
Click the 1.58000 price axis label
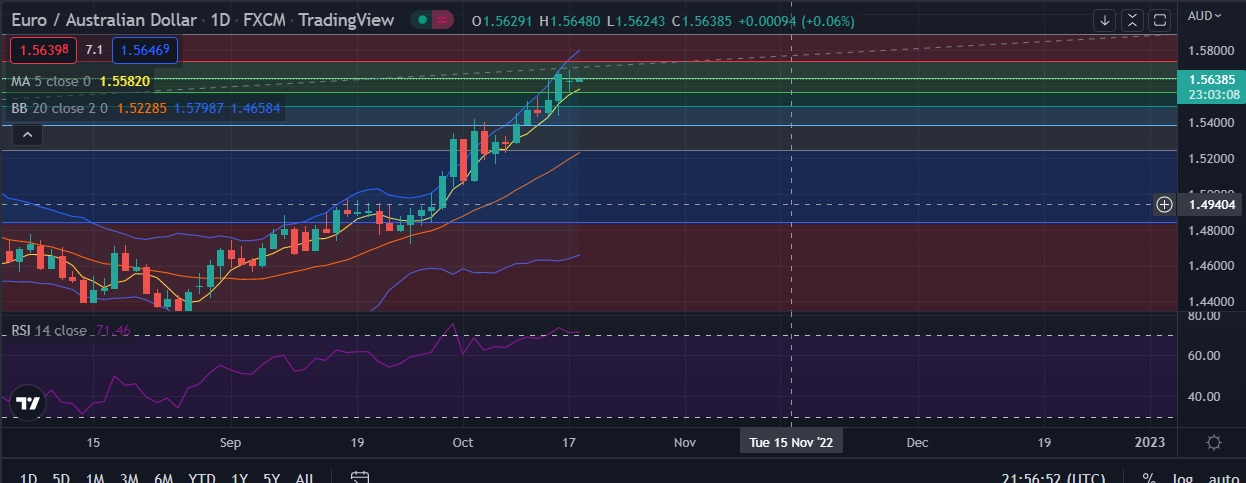(1210, 50)
